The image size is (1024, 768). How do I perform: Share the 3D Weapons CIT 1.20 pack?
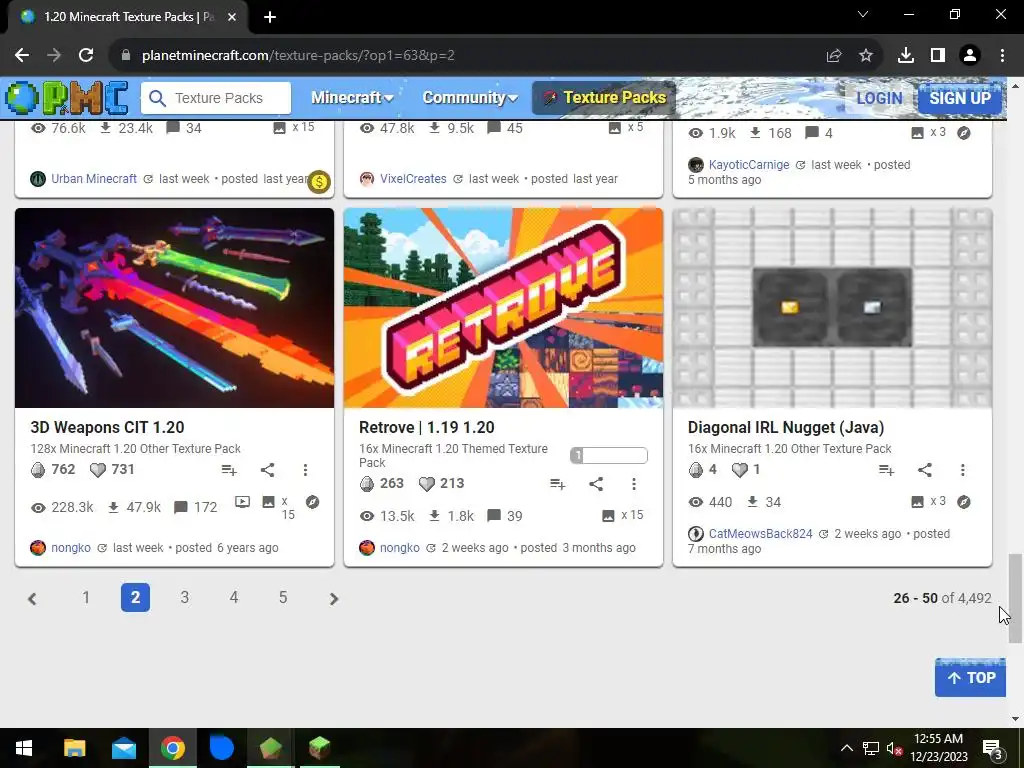[x=268, y=470]
